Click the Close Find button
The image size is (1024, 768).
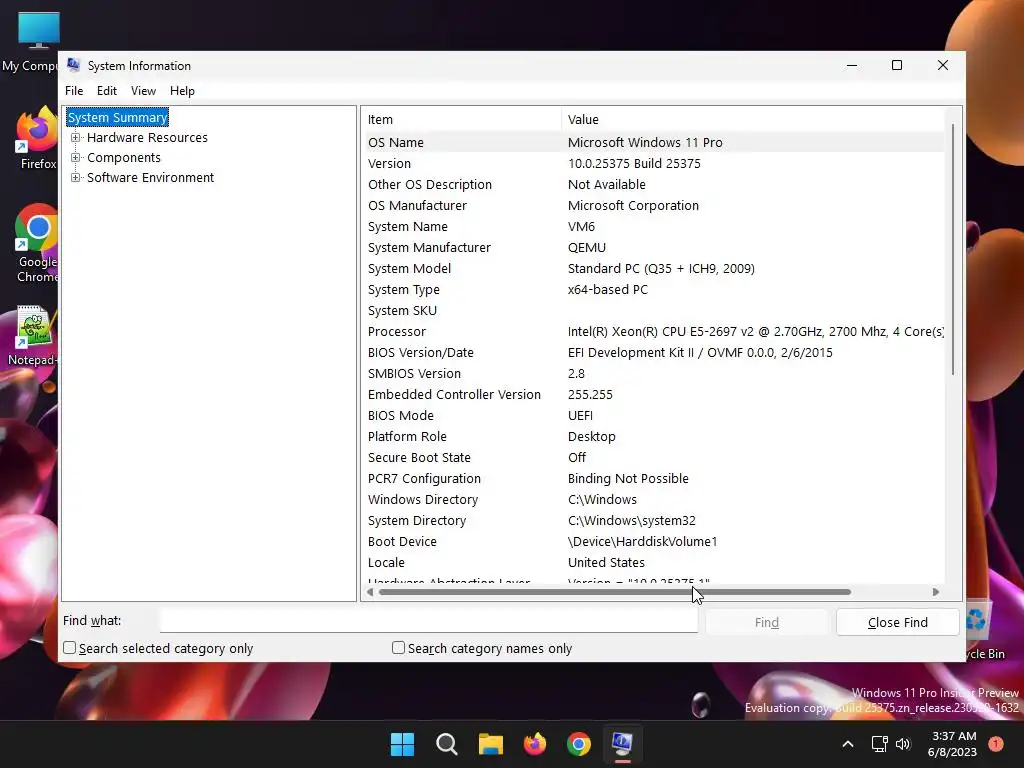897,622
